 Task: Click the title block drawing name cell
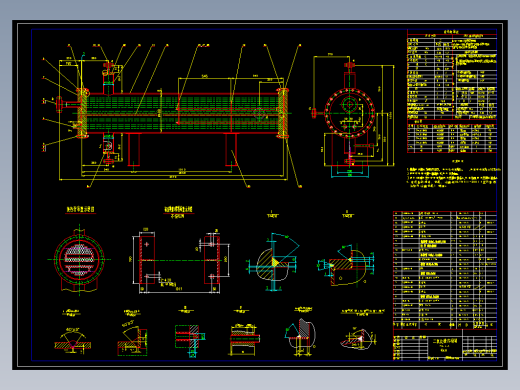[x=445, y=345]
